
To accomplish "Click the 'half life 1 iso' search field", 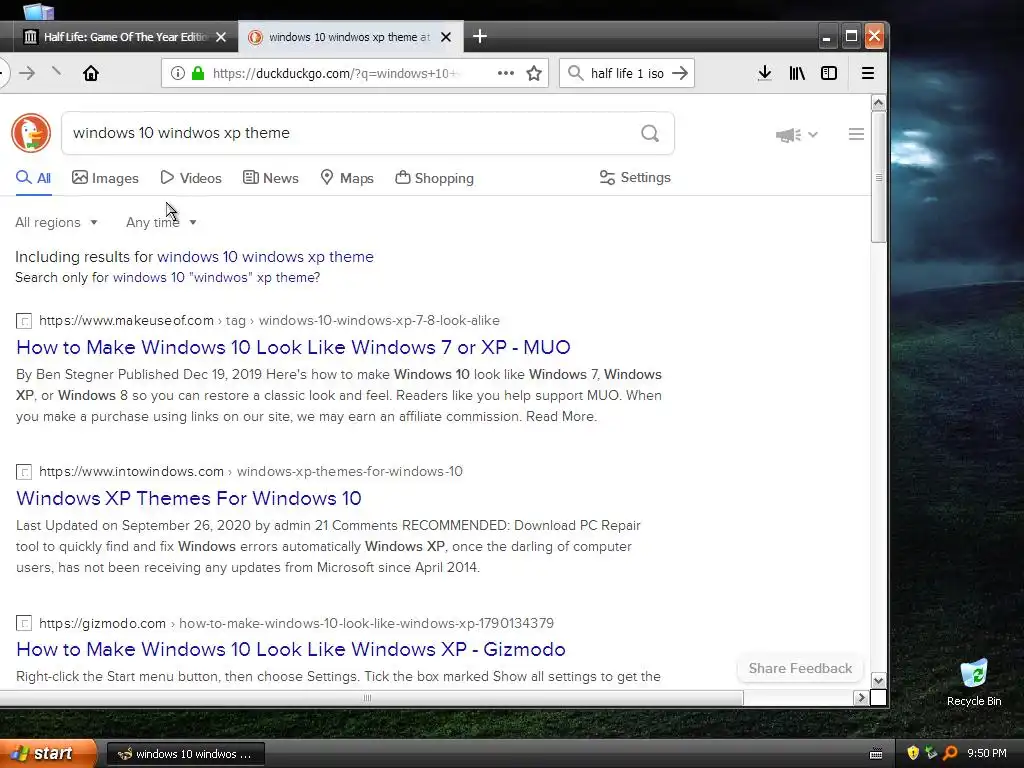I will pyautogui.click(x=626, y=73).
